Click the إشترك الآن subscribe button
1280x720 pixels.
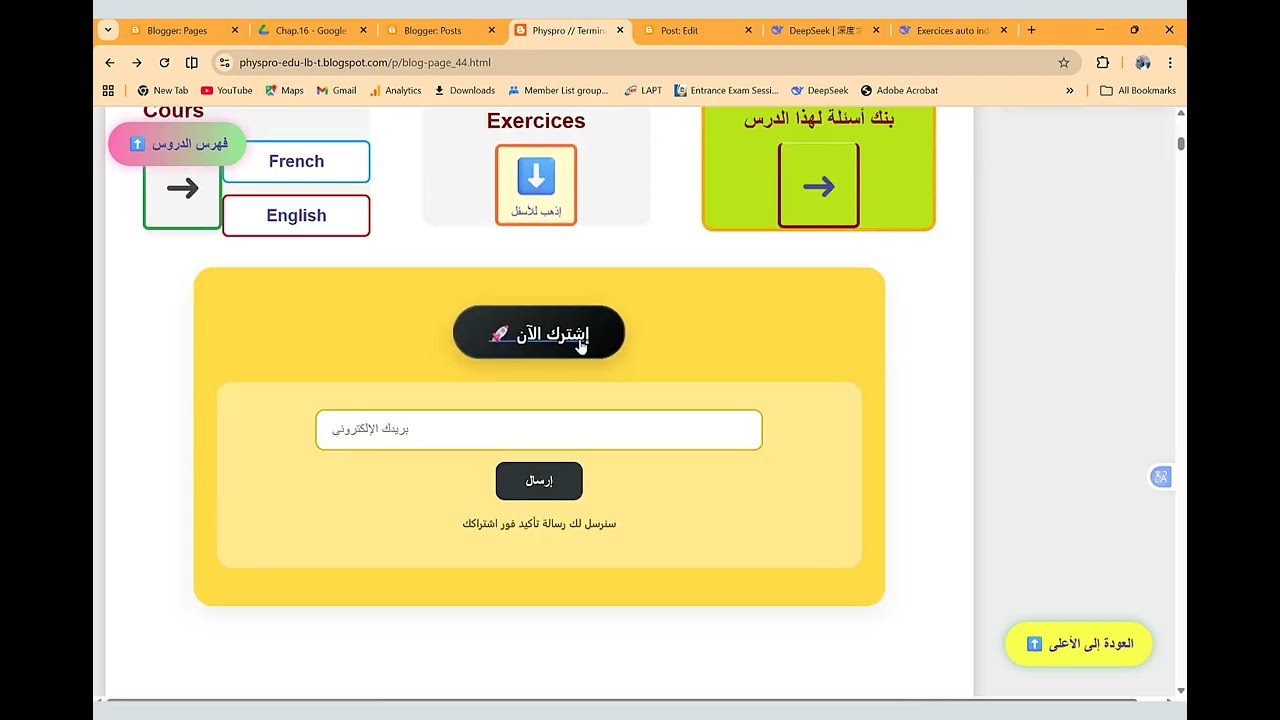coord(539,333)
